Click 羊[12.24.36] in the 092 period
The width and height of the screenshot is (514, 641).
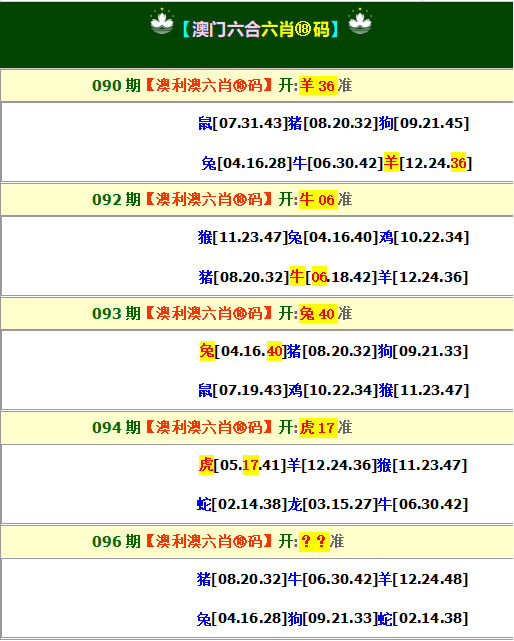[x=422, y=277]
